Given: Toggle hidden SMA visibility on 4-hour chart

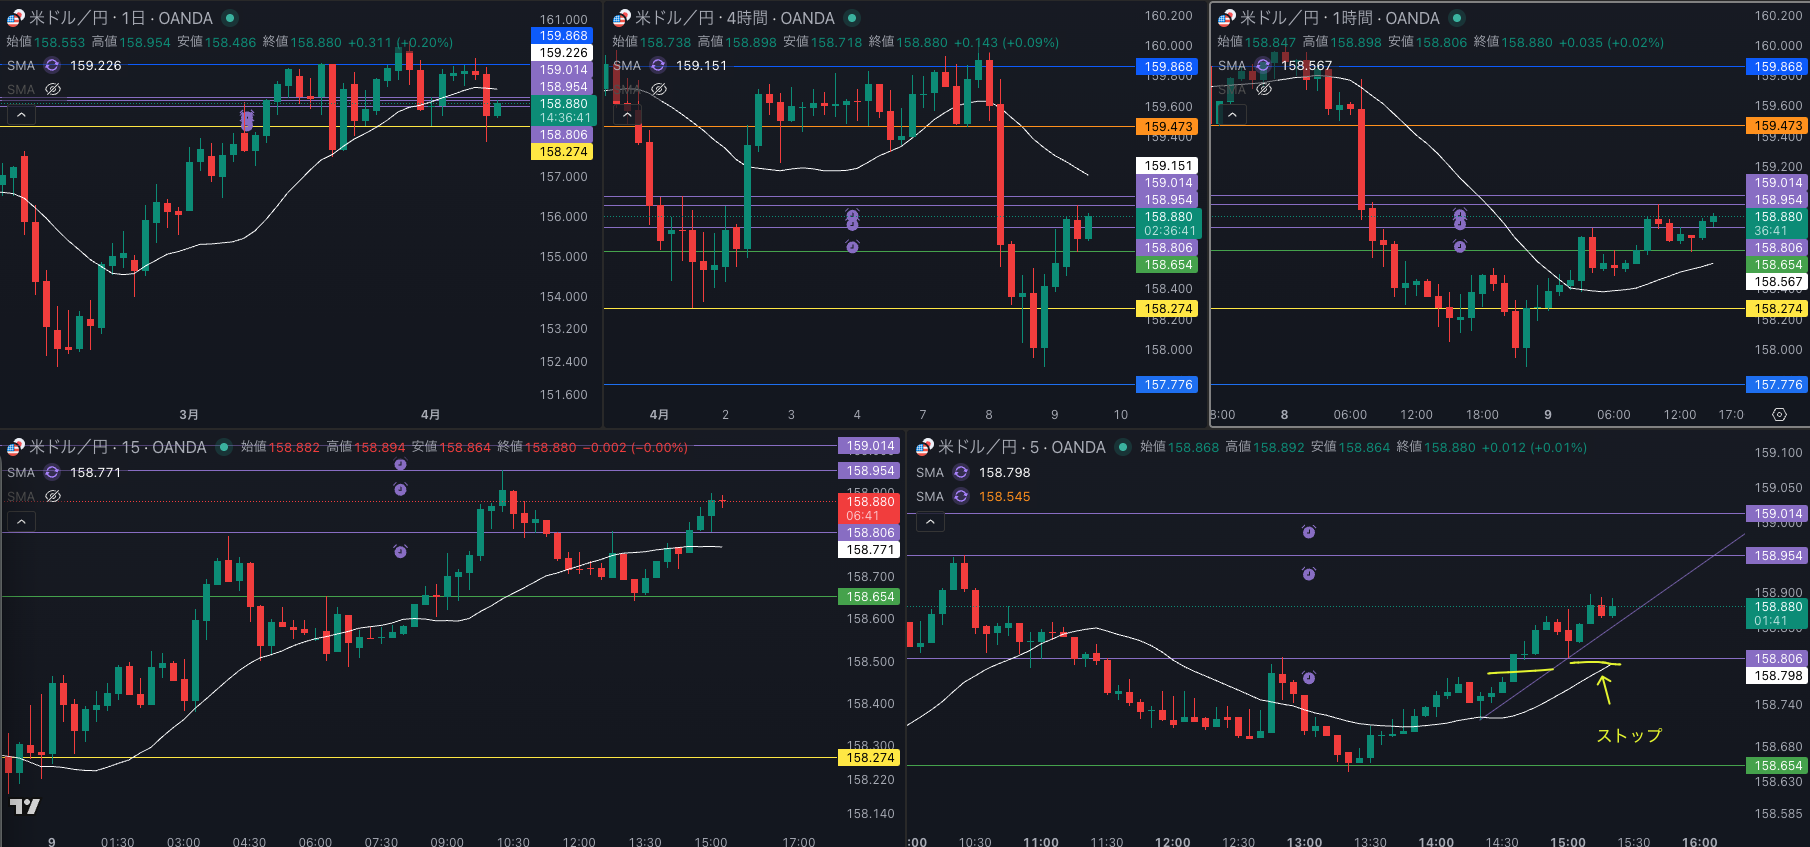Looking at the screenshot, I should click(659, 89).
